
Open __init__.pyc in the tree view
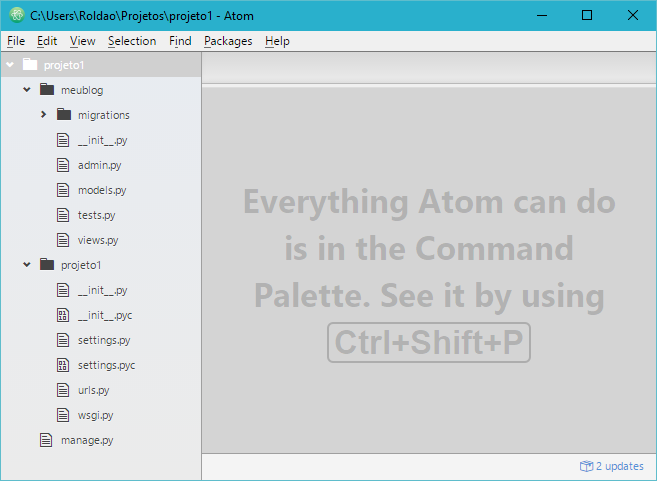105,315
